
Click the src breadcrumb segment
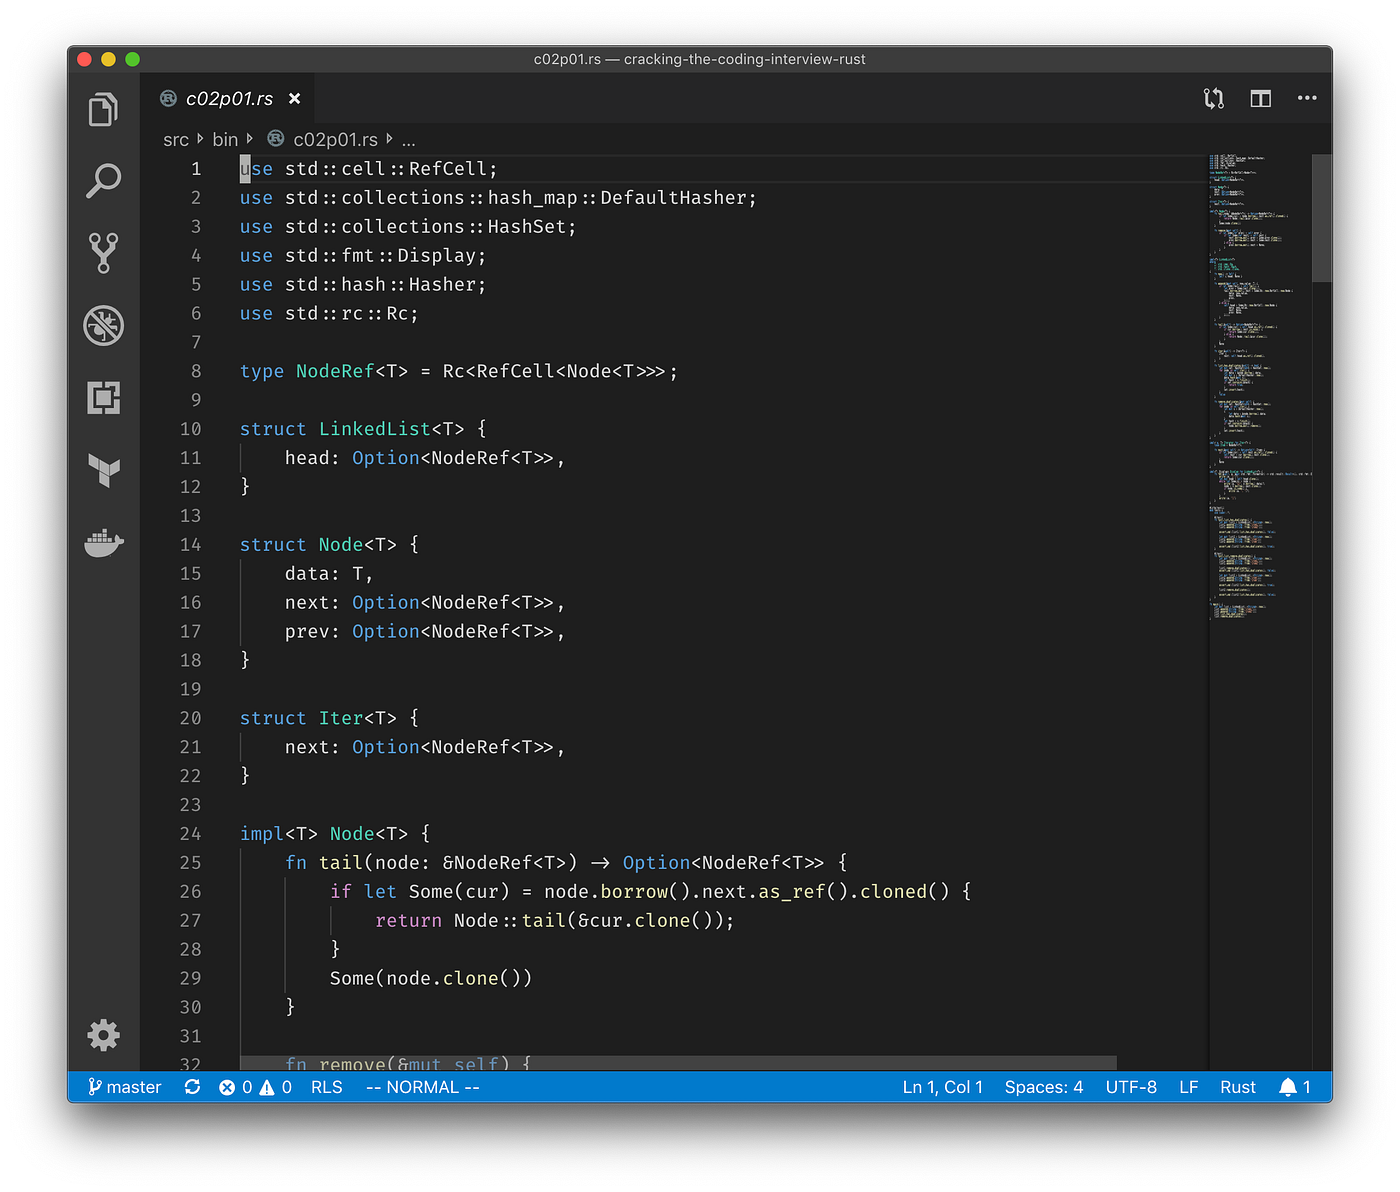pyautogui.click(x=176, y=140)
